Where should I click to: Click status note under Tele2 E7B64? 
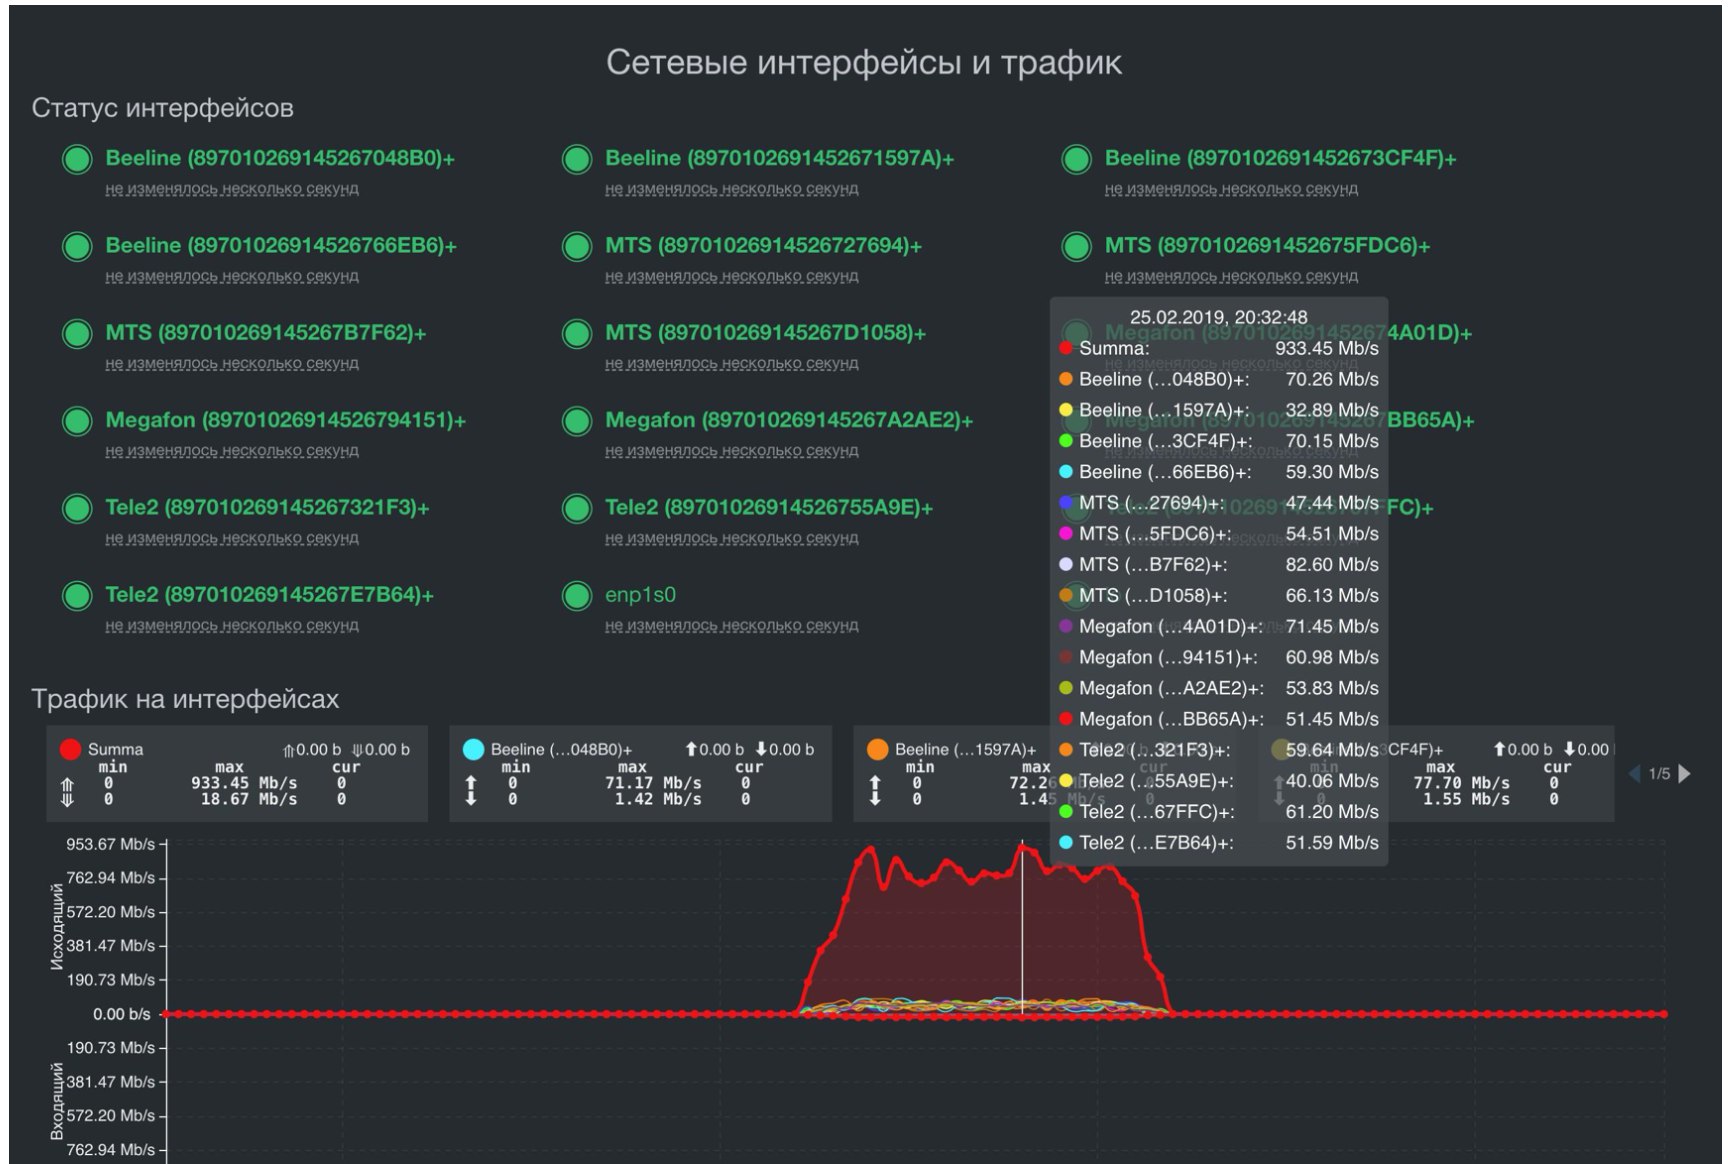[232, 626]
